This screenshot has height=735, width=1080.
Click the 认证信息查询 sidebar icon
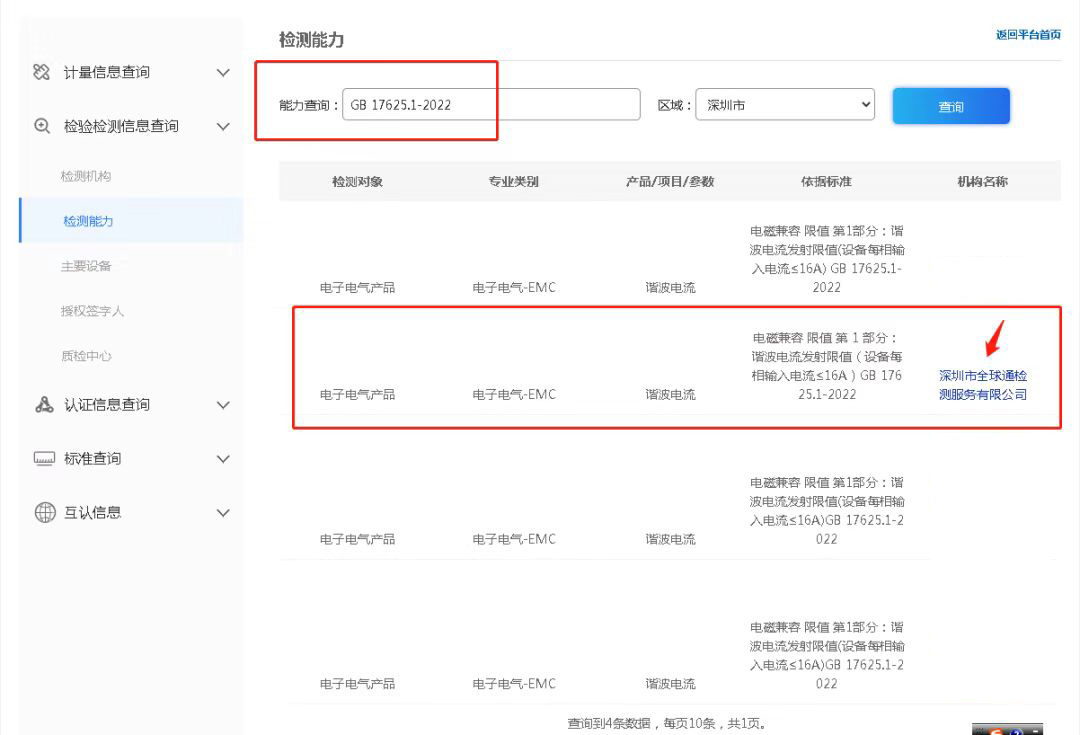44,404
